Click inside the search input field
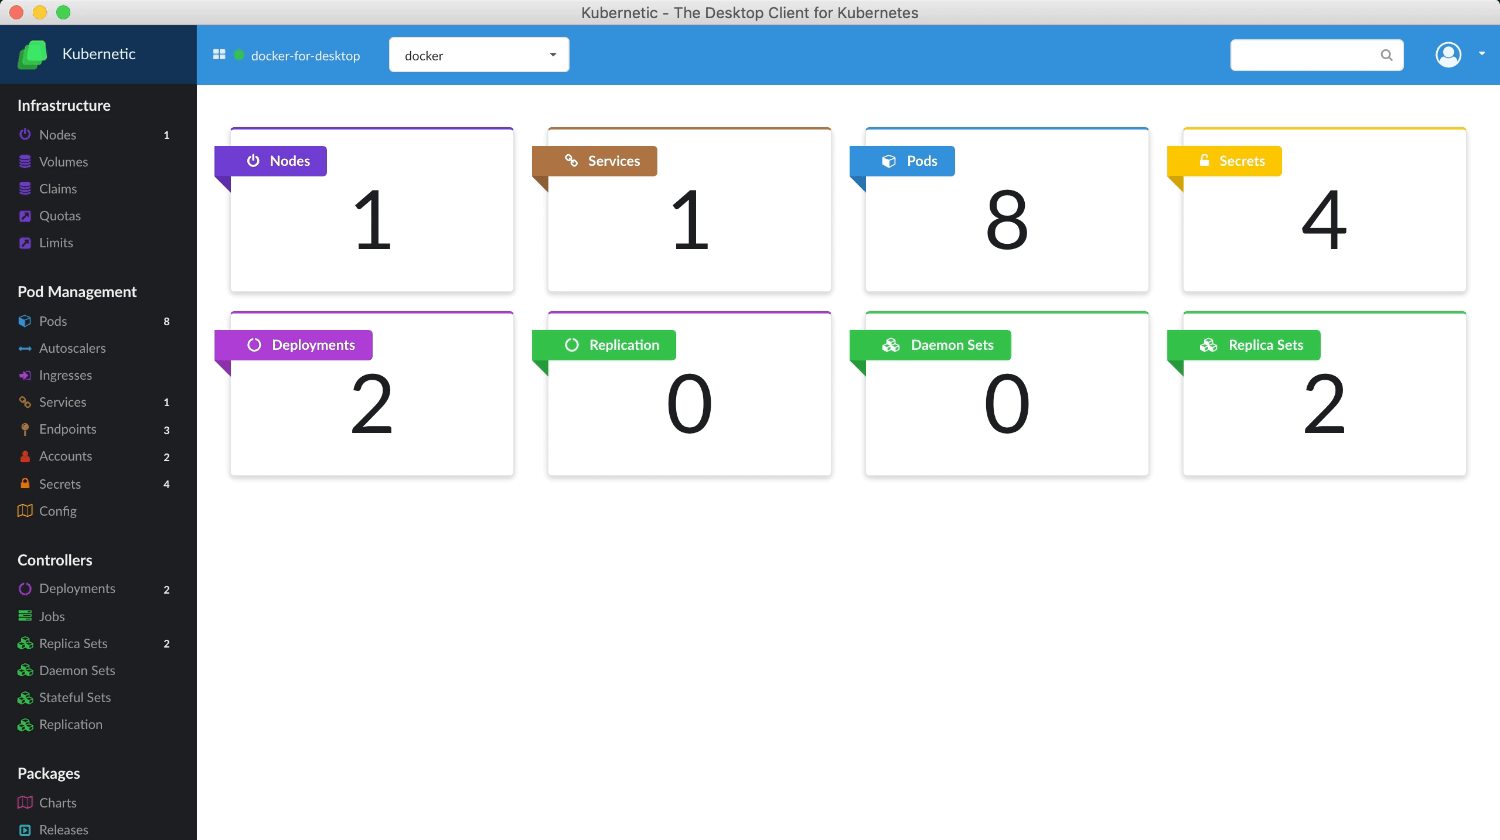The image size is (1500, 840). 1300,55
